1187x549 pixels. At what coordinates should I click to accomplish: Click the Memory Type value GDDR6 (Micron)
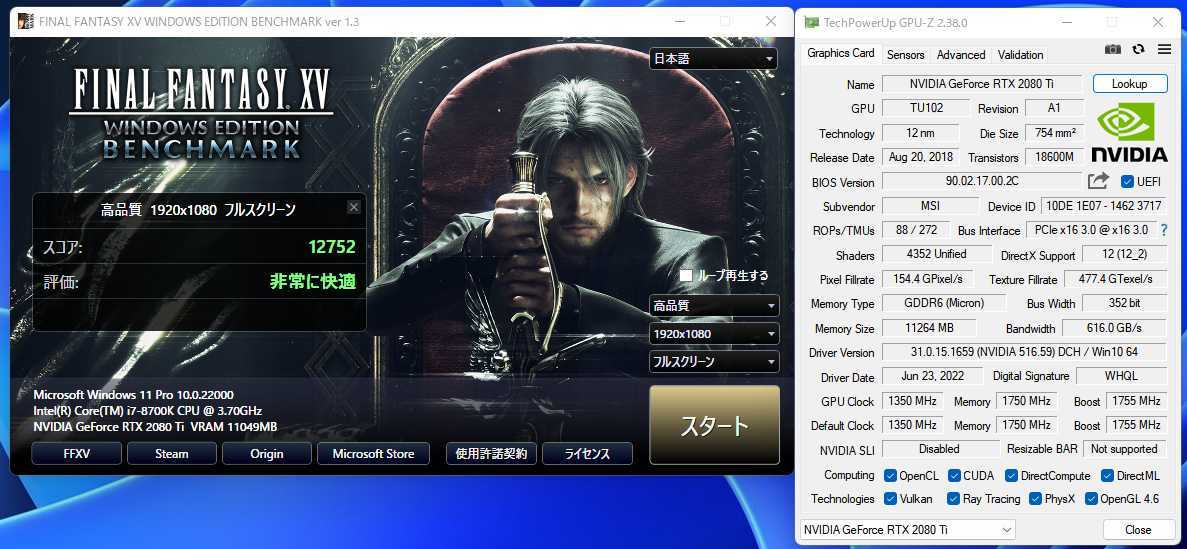[x=944, y=303]
